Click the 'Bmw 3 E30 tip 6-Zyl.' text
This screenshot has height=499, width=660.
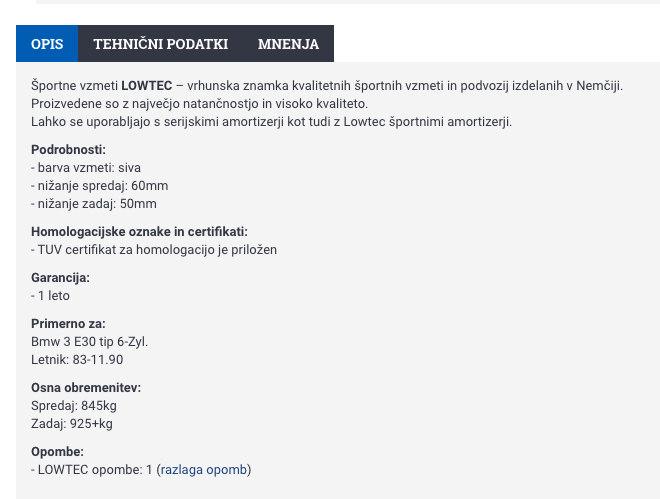pyautogui.click(x=89, y=342)
